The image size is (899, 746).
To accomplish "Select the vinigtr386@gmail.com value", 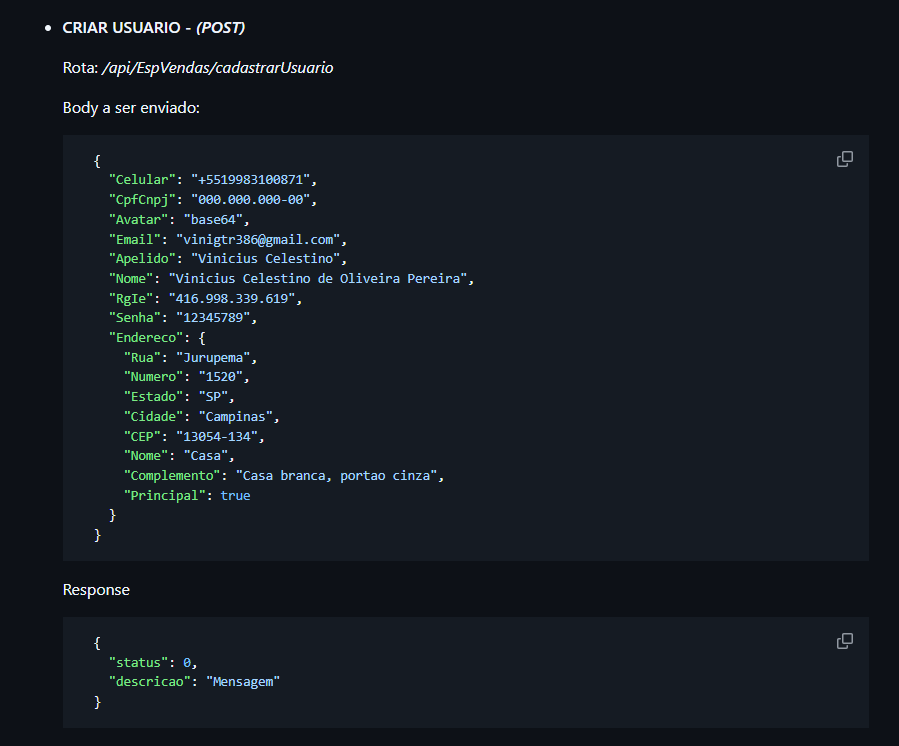I will tap(258, 239).
